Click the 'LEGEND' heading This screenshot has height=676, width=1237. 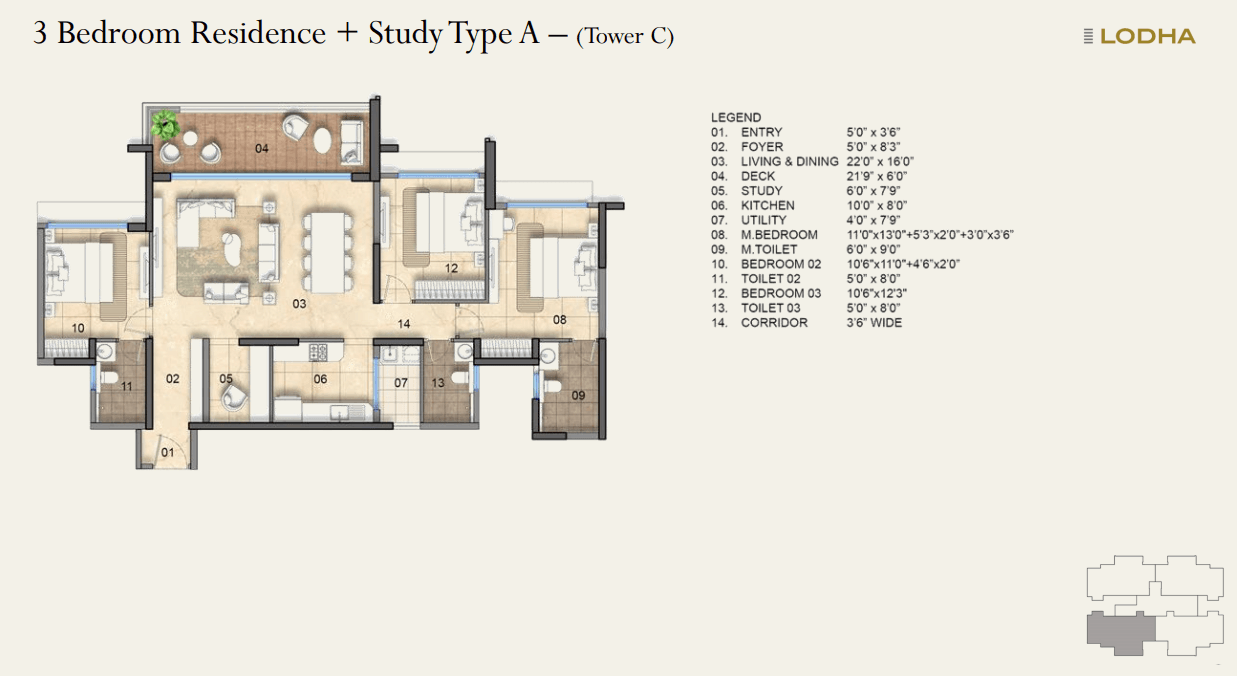(736, 117)
